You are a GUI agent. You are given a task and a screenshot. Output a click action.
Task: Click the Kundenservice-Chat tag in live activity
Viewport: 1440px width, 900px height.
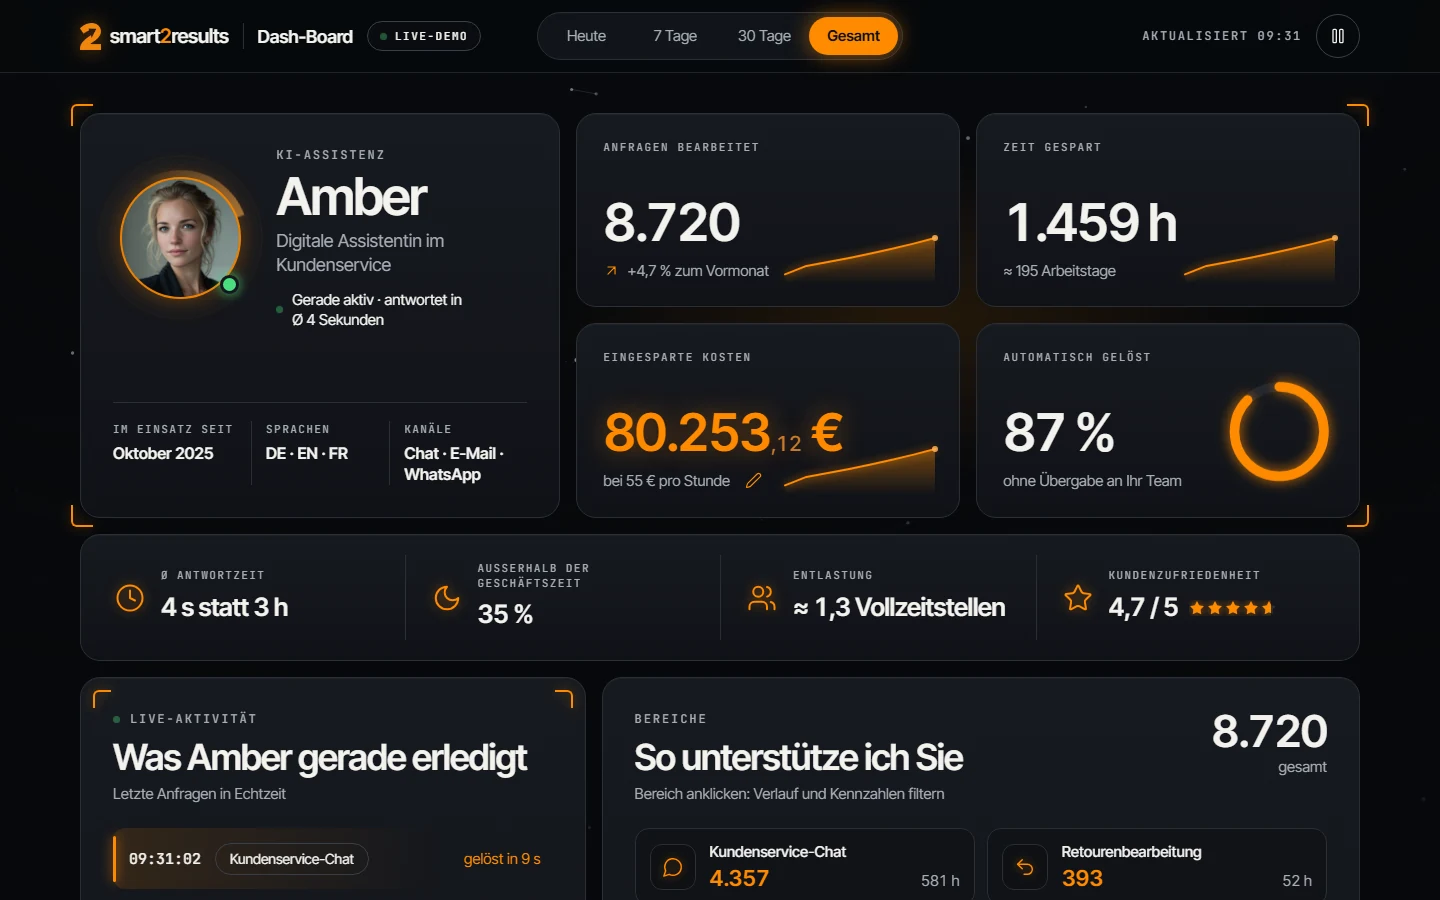click(292, 859)
